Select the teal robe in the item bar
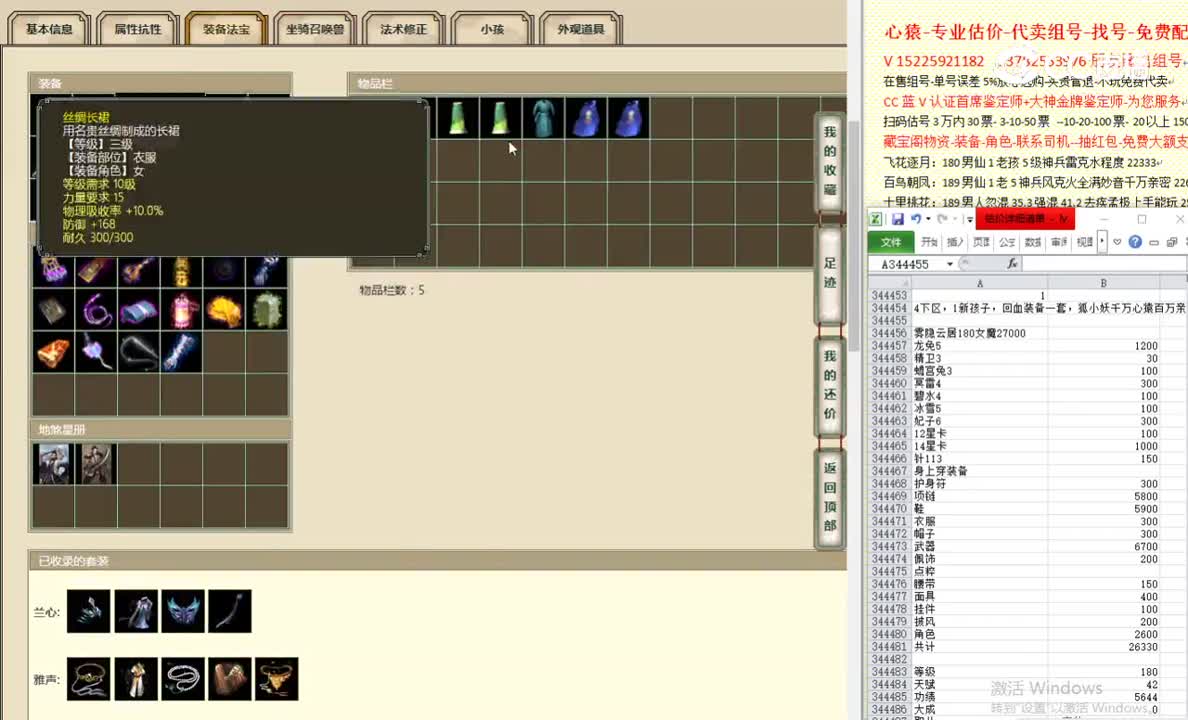Viewport: 1188px width, 720px height. (542, 118)
